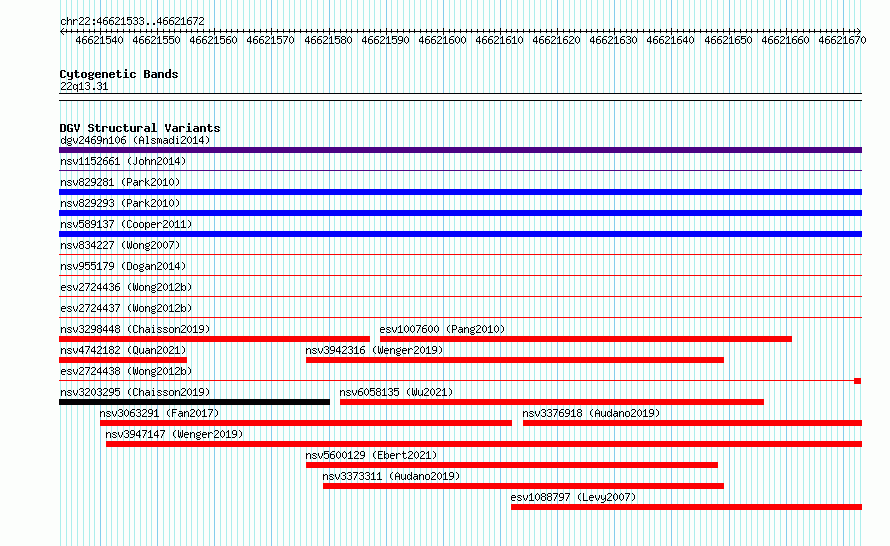Click the blue bar under nsv589137

coord(460,234)
